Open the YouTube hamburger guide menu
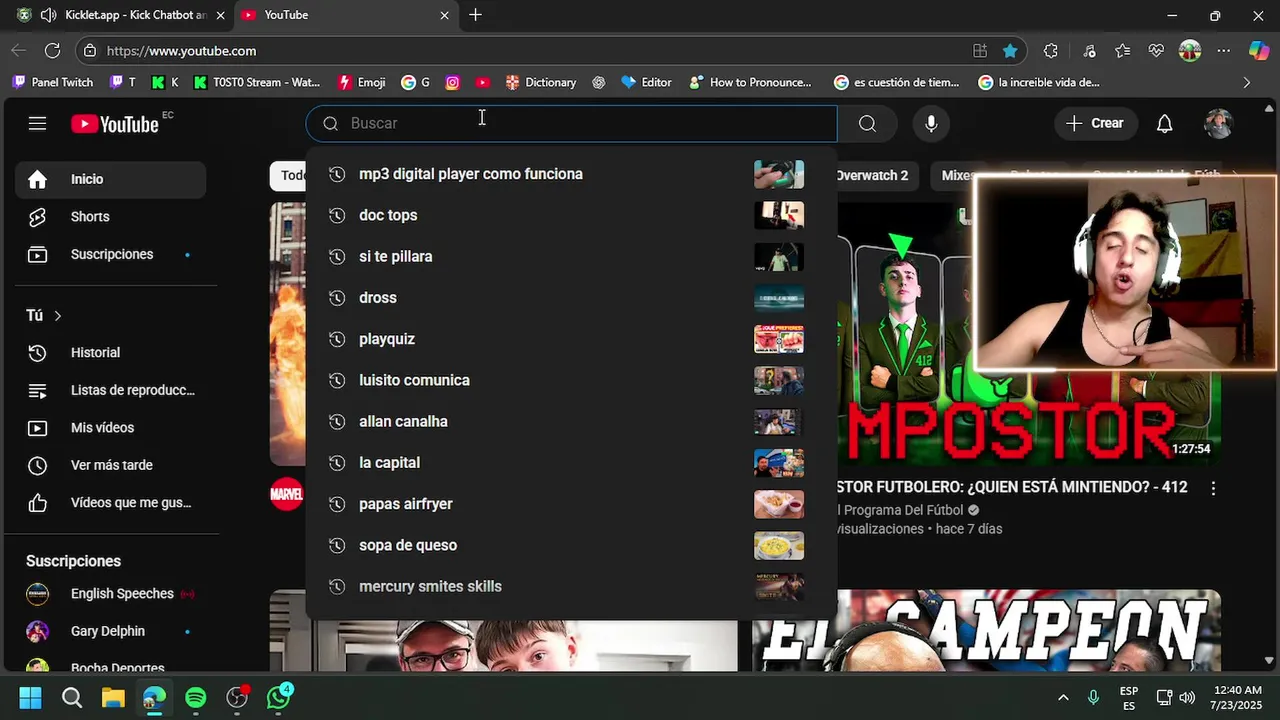This screenshot has width=1280, height=720. click(37, 123)
